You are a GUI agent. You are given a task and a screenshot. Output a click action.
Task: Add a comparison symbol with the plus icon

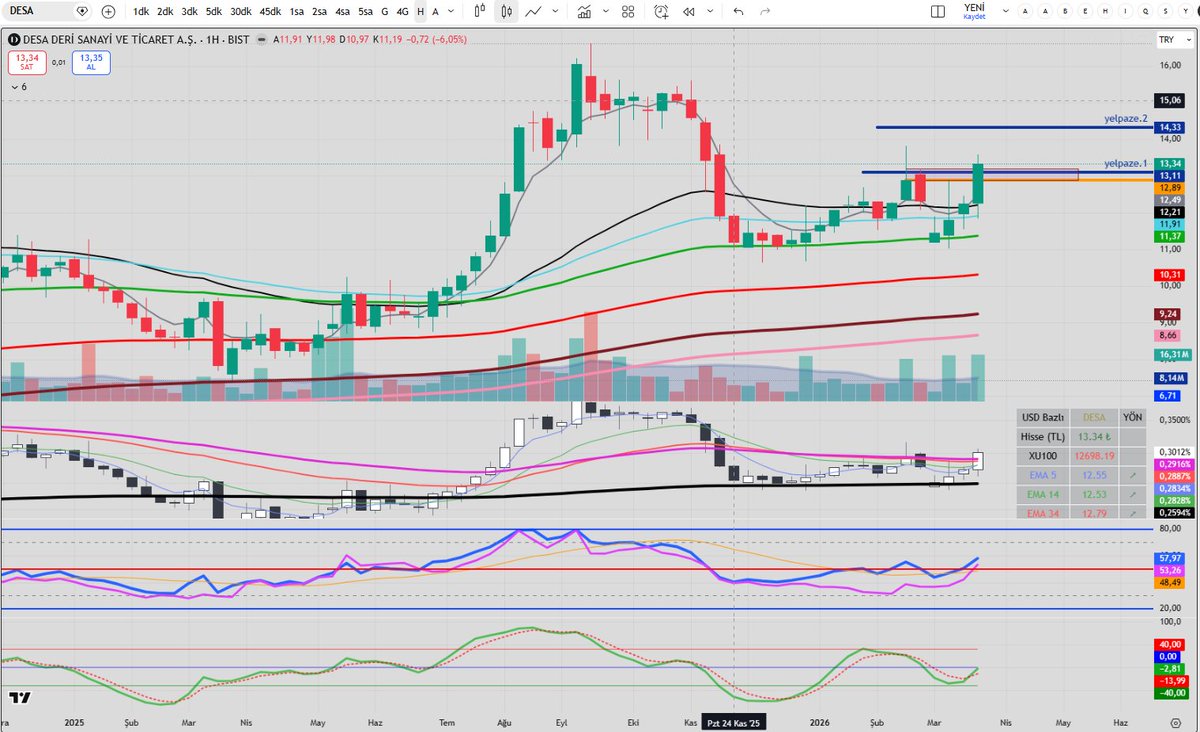coord(108,11)
